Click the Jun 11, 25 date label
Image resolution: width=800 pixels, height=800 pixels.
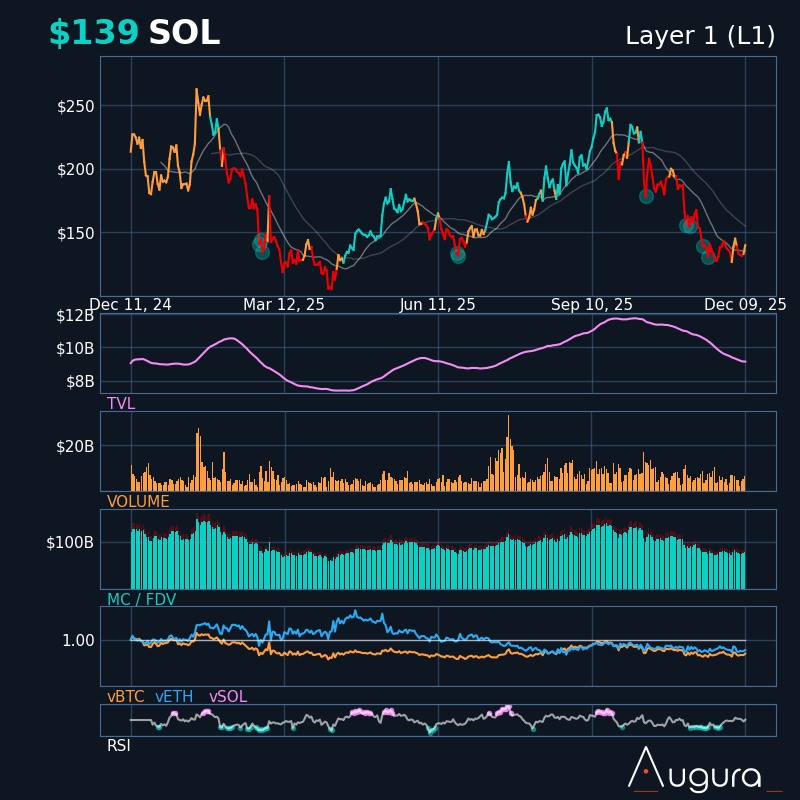point(437,305)
